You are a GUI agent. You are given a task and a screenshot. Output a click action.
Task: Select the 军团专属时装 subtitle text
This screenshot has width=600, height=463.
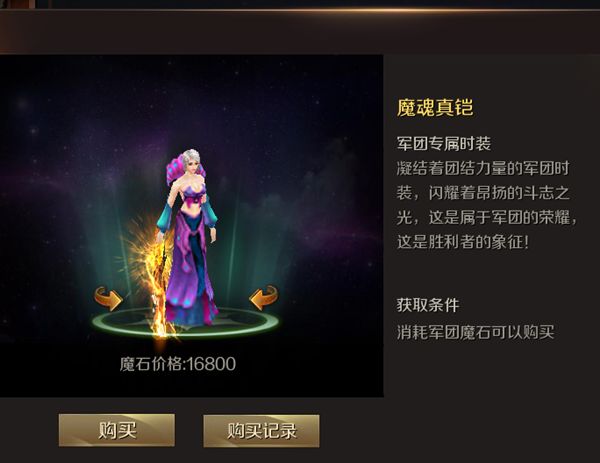(443, 144)
